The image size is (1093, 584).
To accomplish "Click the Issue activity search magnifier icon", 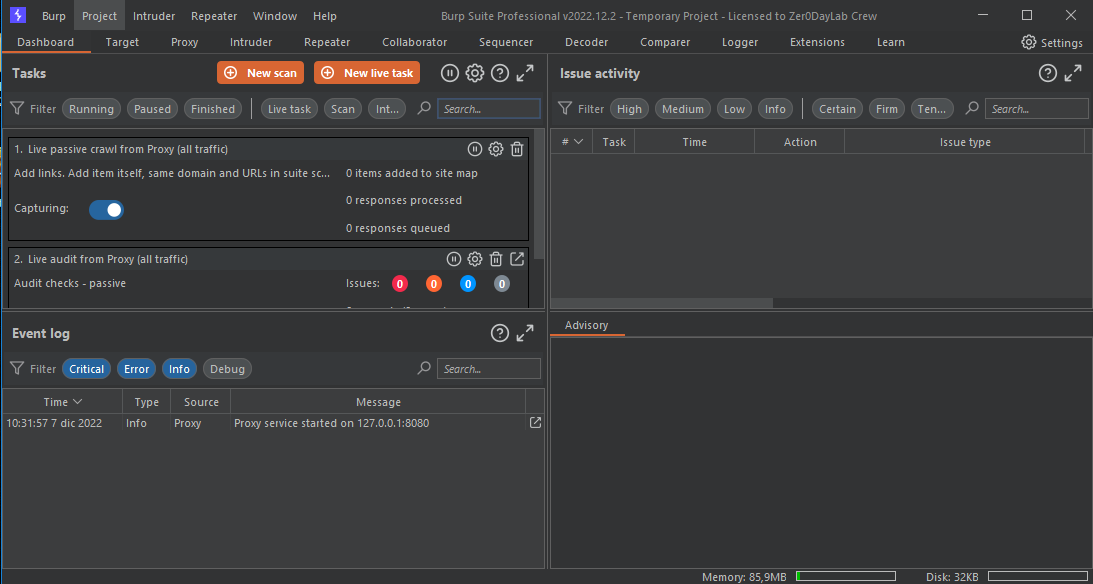I will [x=972, y=108].
